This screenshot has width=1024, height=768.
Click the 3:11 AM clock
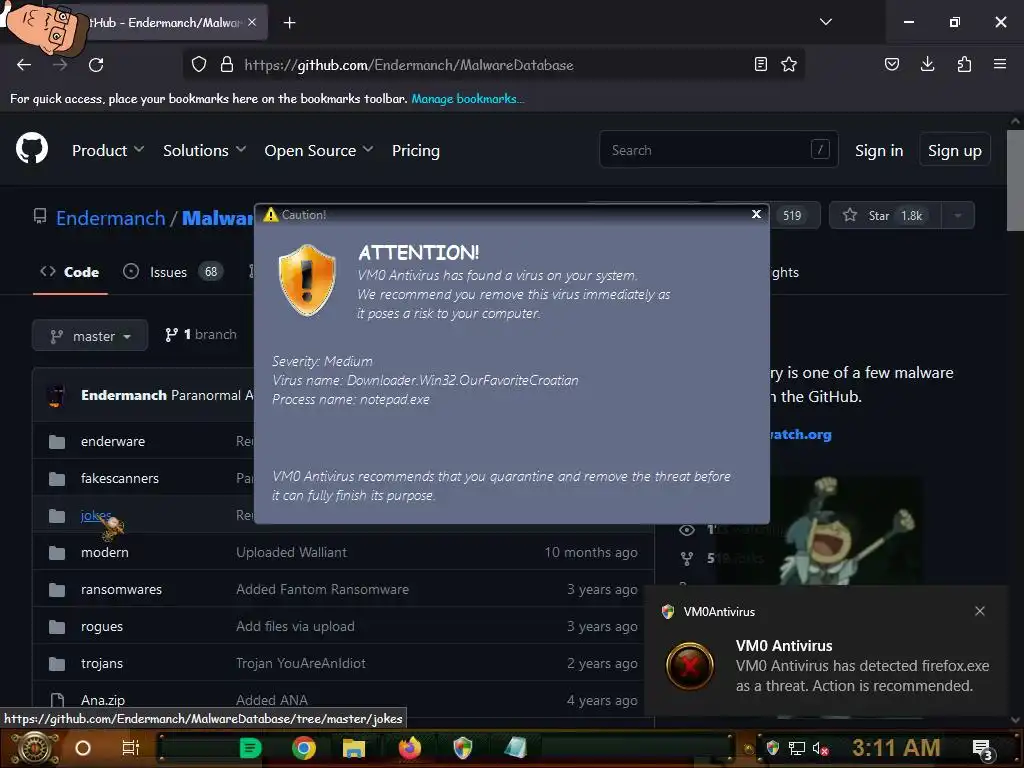896,747
